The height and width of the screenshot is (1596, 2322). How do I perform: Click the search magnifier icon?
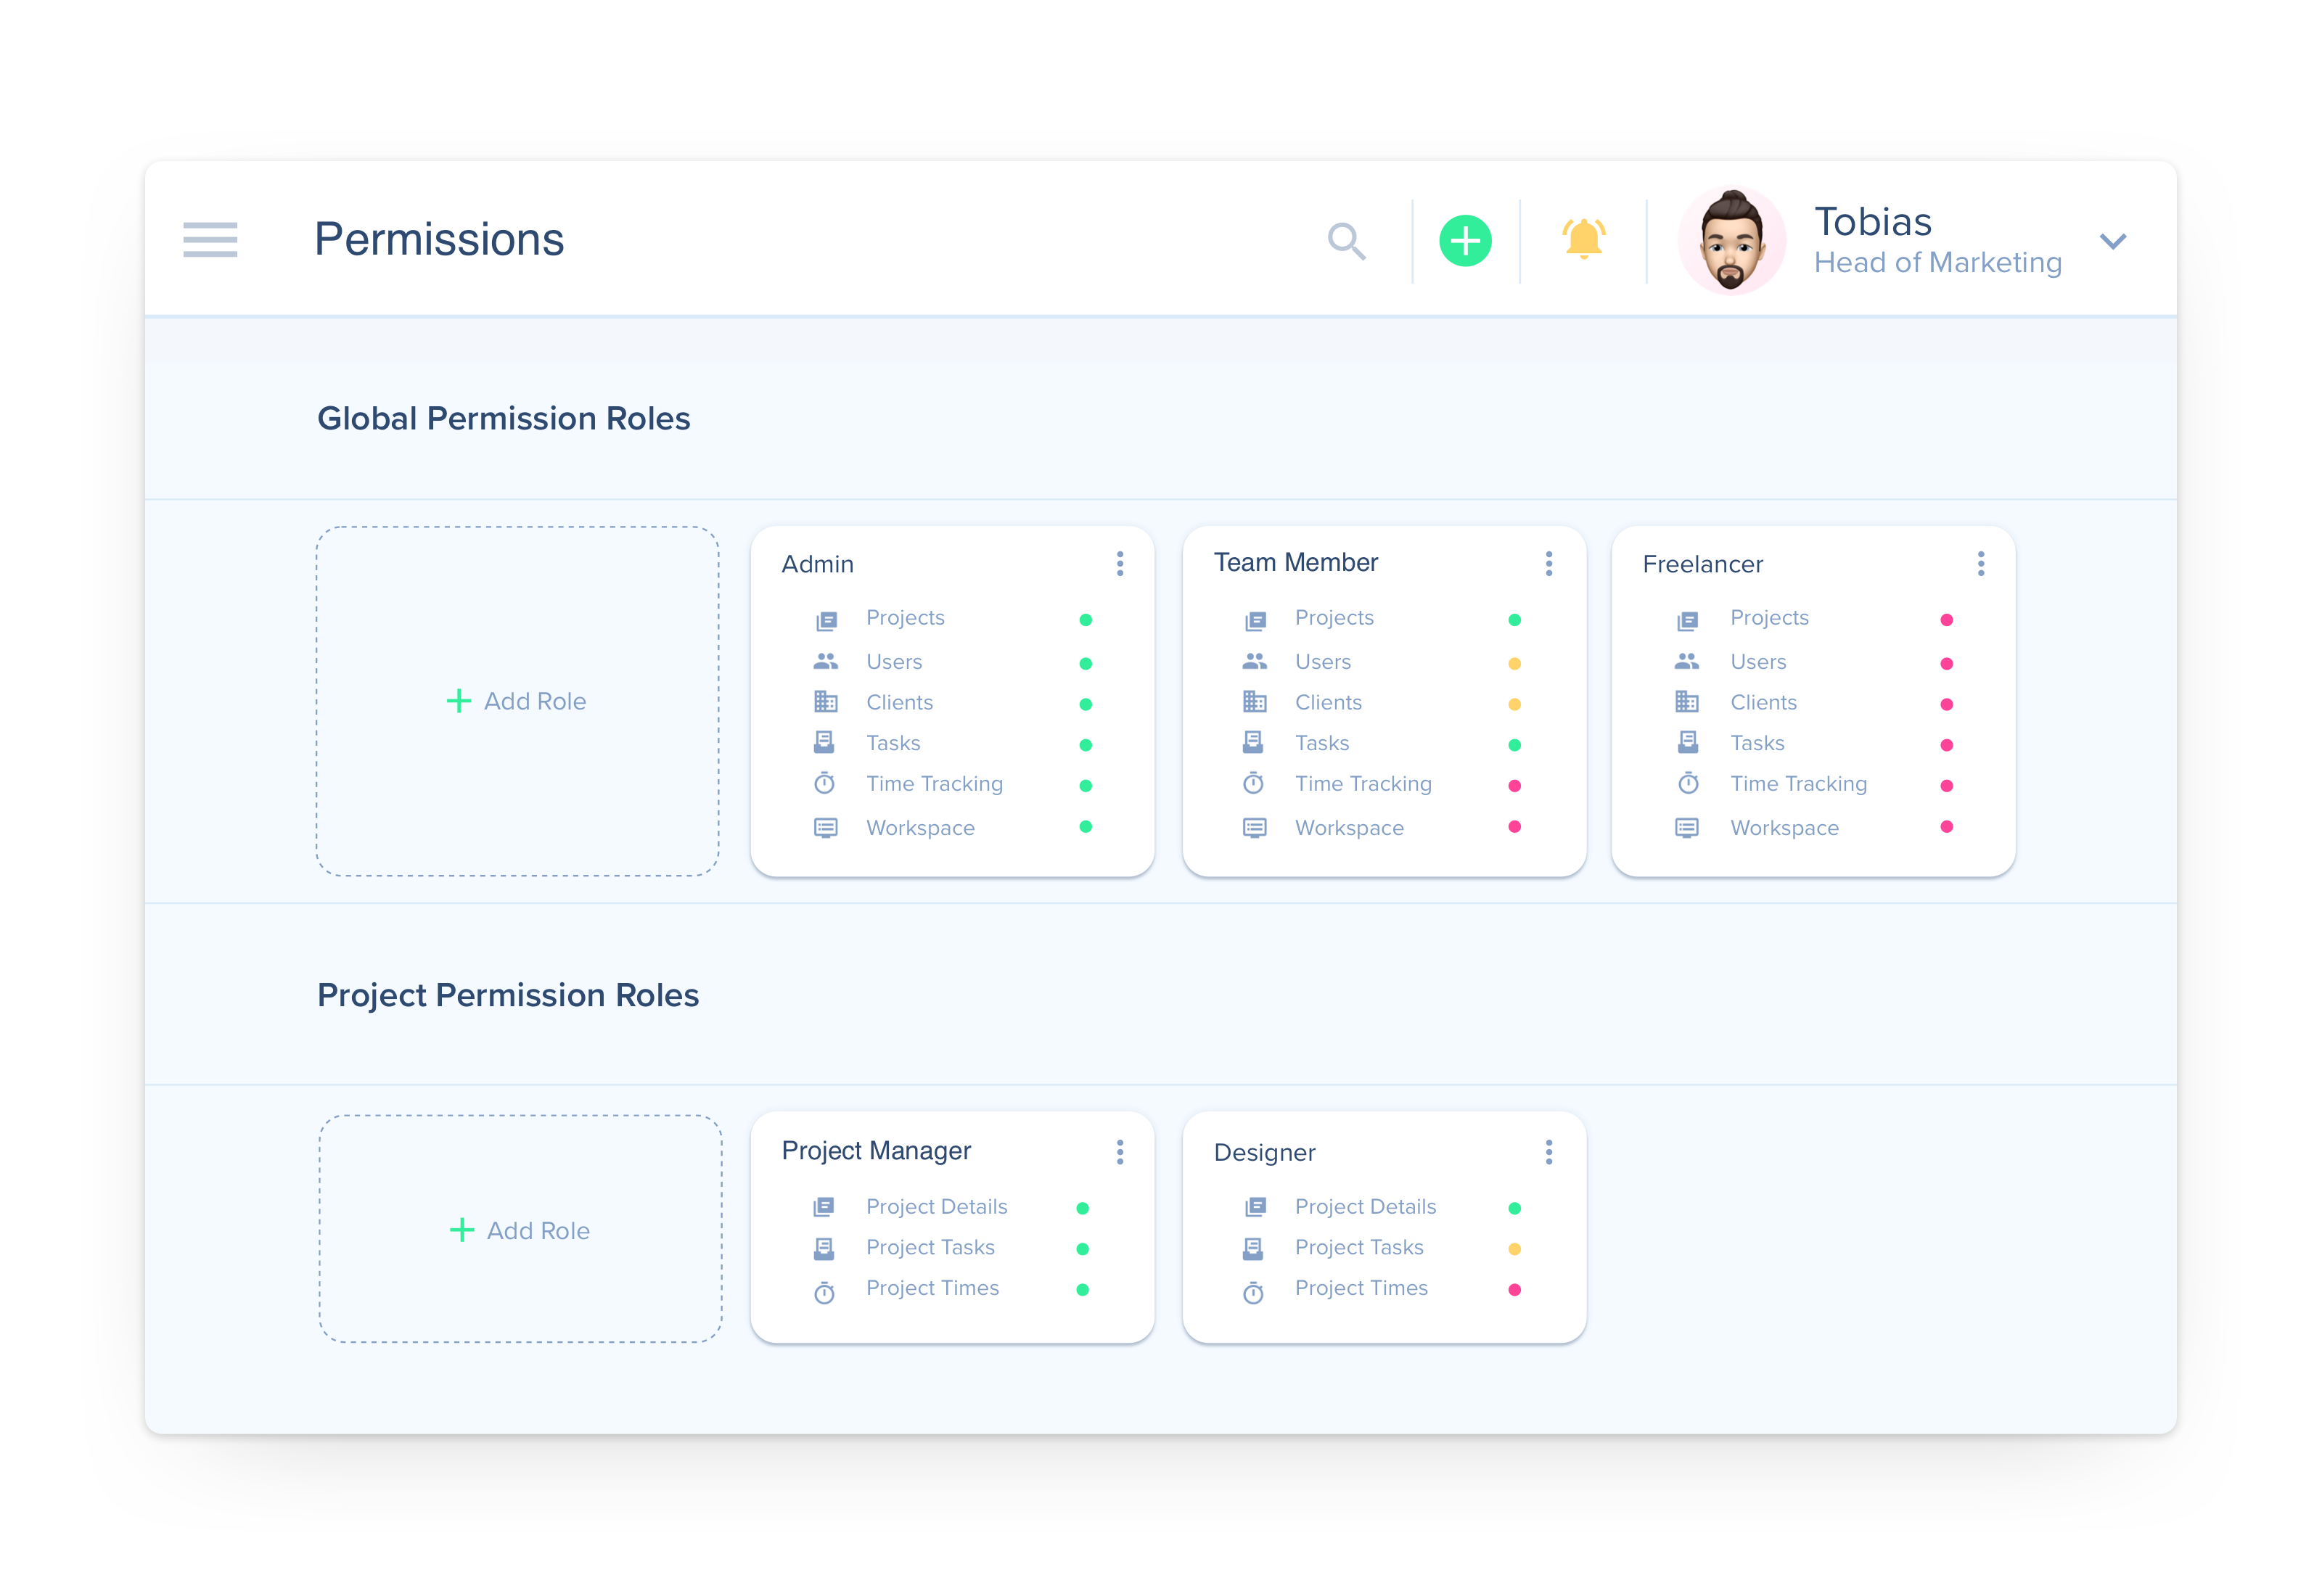pos(1346,241)
